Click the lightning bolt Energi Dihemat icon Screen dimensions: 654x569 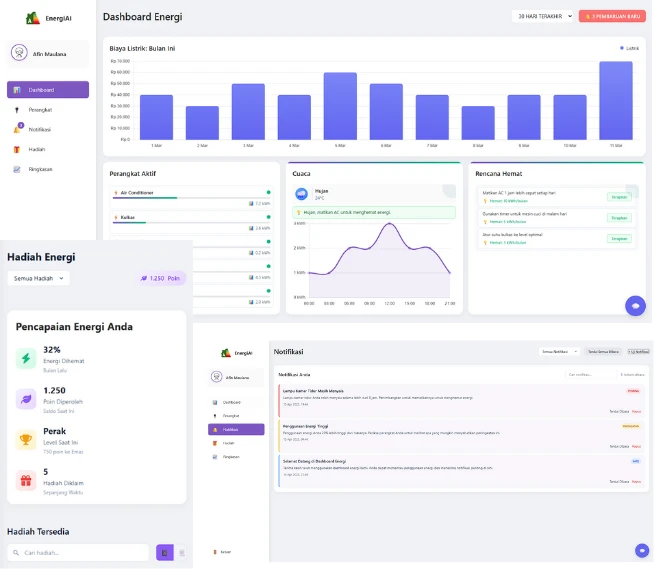26,358
